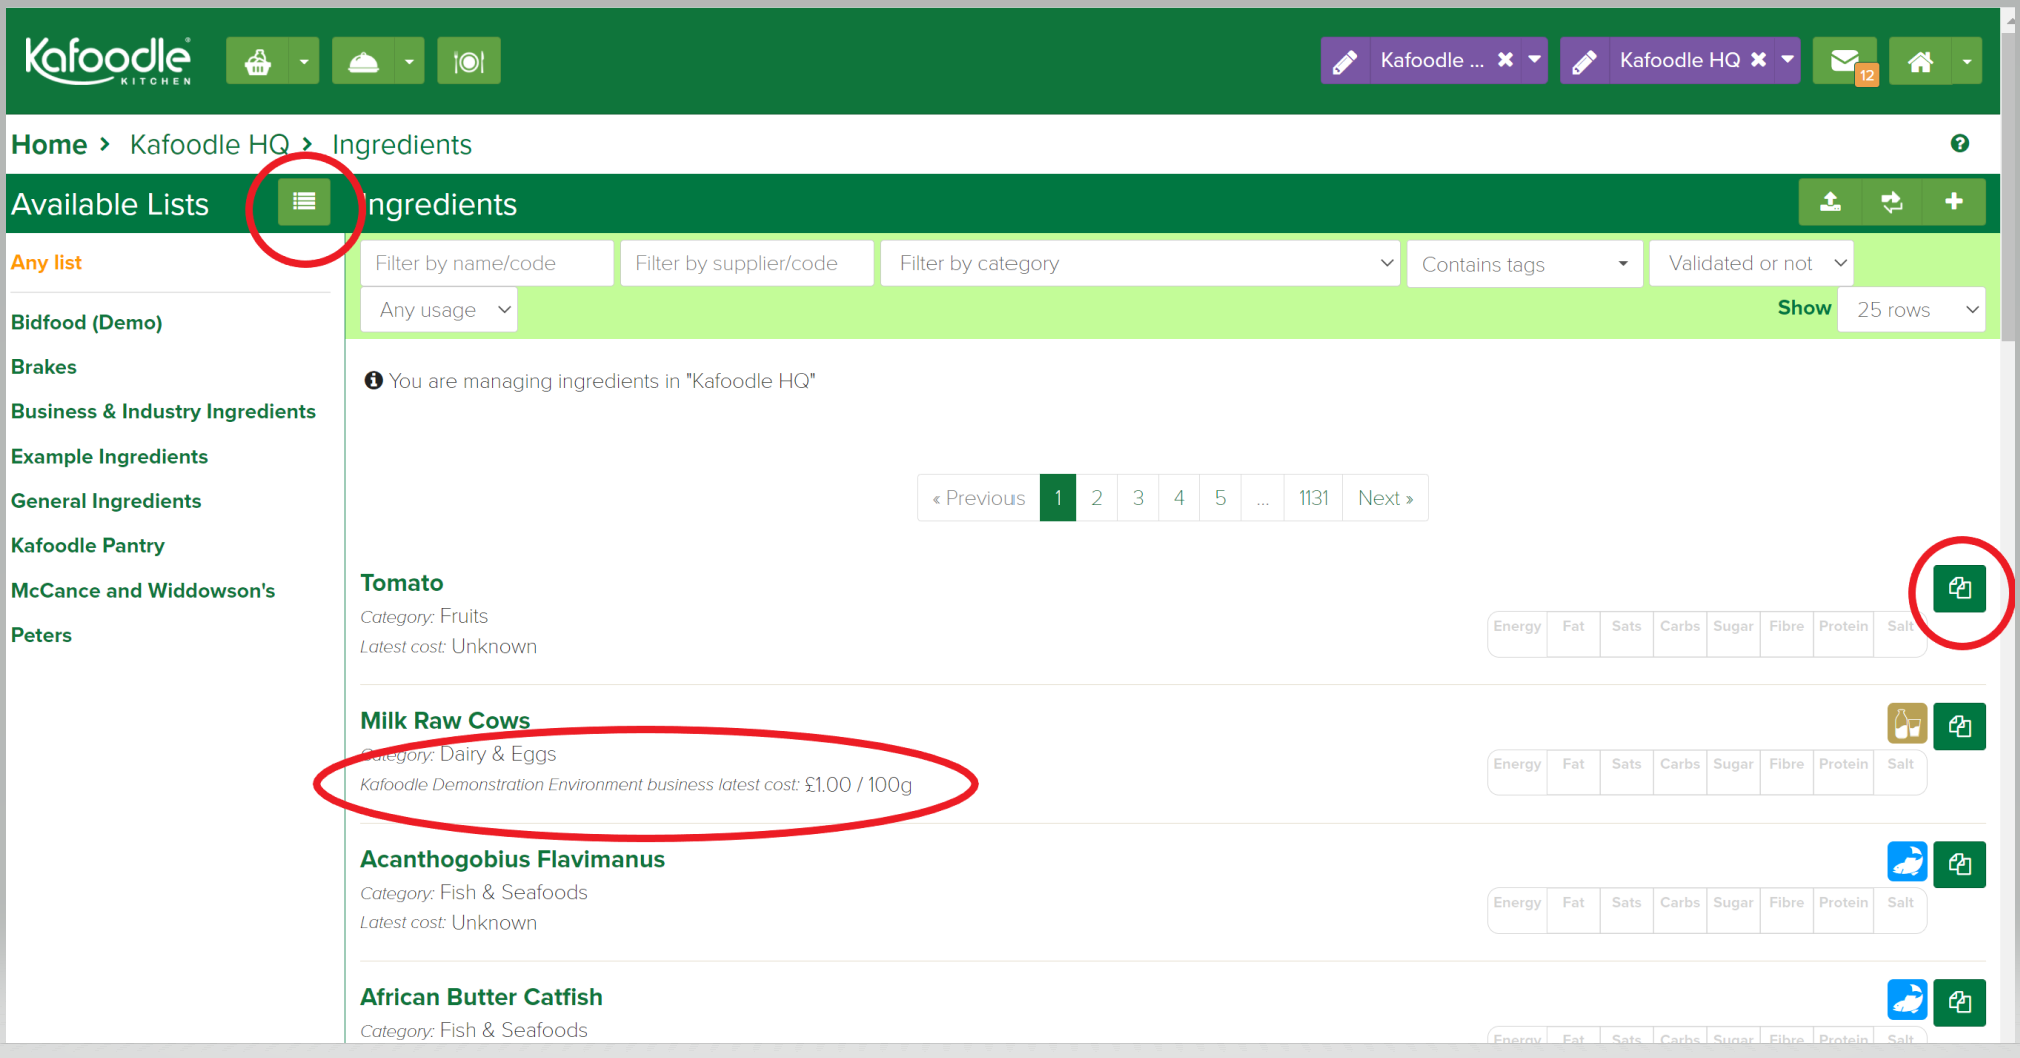This screenshot has width=2020, height=1058.
Task: Click current page 1 in pagination
Action: pos(1058,498)
